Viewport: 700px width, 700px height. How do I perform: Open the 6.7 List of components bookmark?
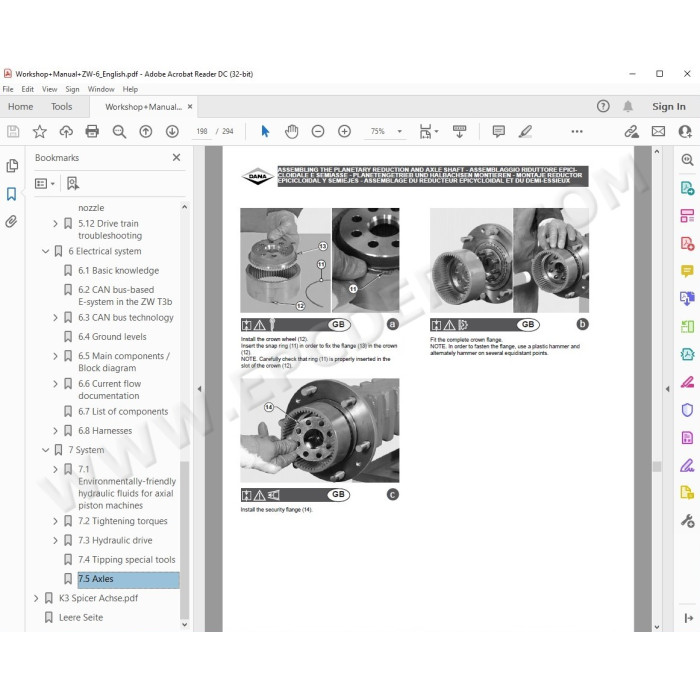(123, 412)
